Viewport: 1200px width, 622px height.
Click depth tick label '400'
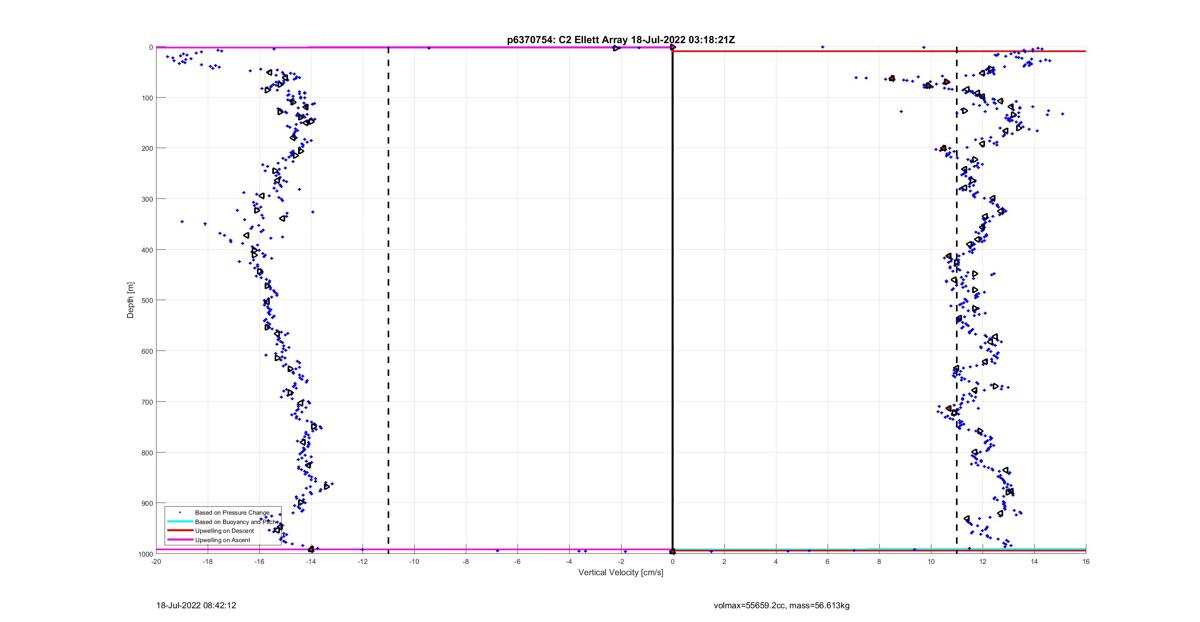[147, 250]
